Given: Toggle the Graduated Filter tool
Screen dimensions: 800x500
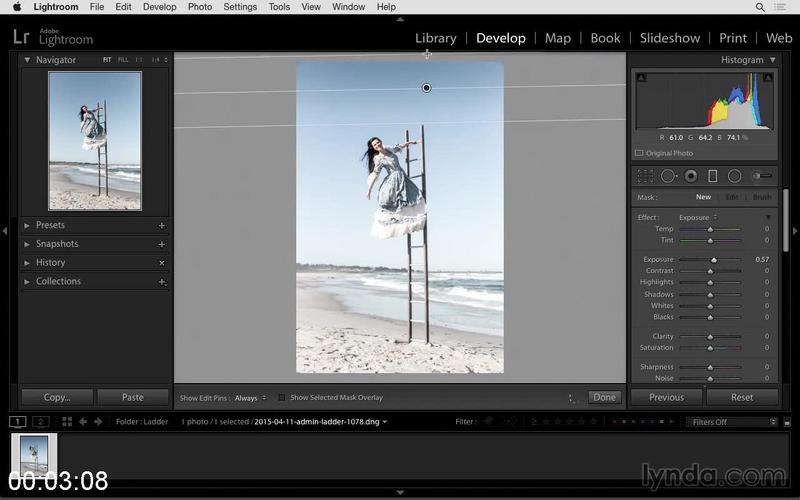Looking at the screenshot, I should click(x=712, y=176).
